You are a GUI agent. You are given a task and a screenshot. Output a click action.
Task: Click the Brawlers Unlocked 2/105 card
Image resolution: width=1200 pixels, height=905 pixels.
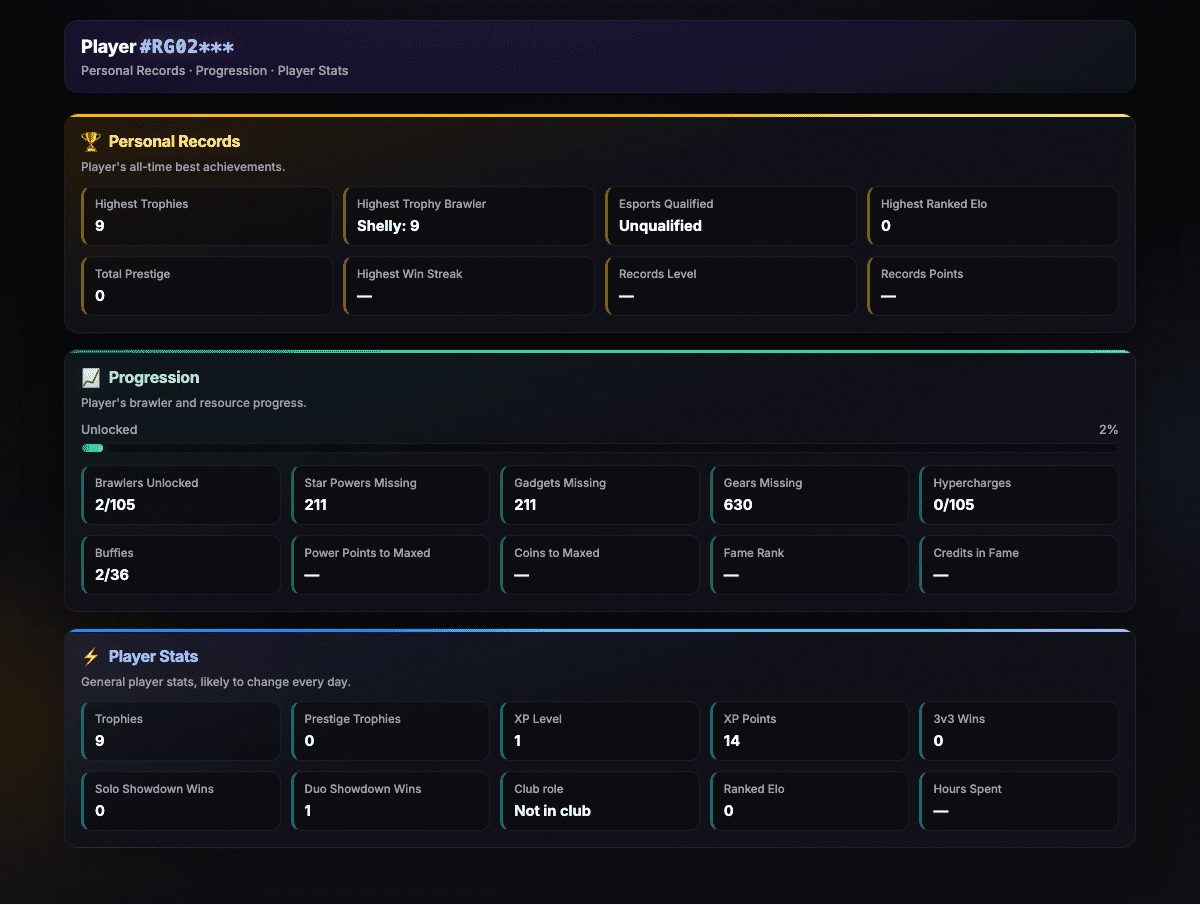click(181, 495)
